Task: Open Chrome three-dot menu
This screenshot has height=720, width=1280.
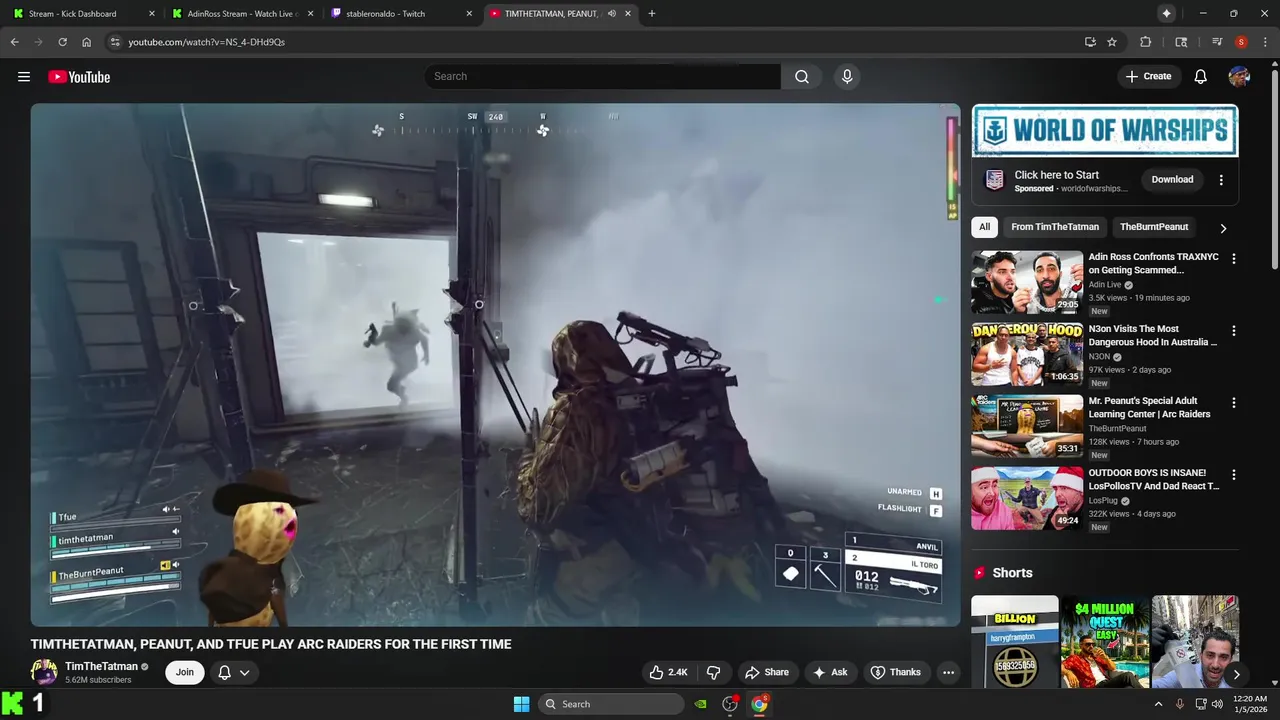Action: coord(1265,42)
